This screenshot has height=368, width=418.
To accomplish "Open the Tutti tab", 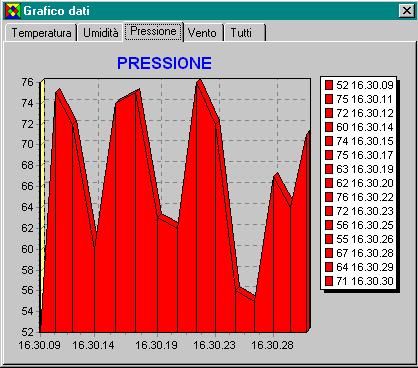I will (241, 33).
